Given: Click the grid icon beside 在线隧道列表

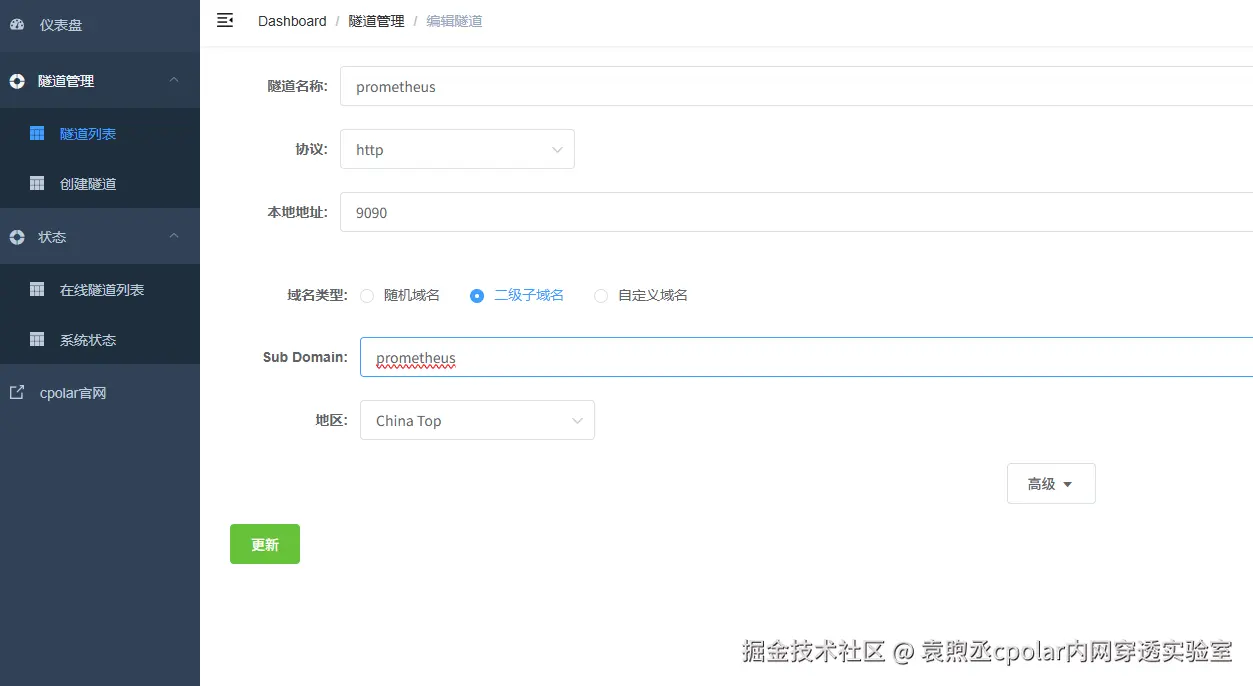Looking at the screenshot, I should pyautogui.click(x=37, y=289).
